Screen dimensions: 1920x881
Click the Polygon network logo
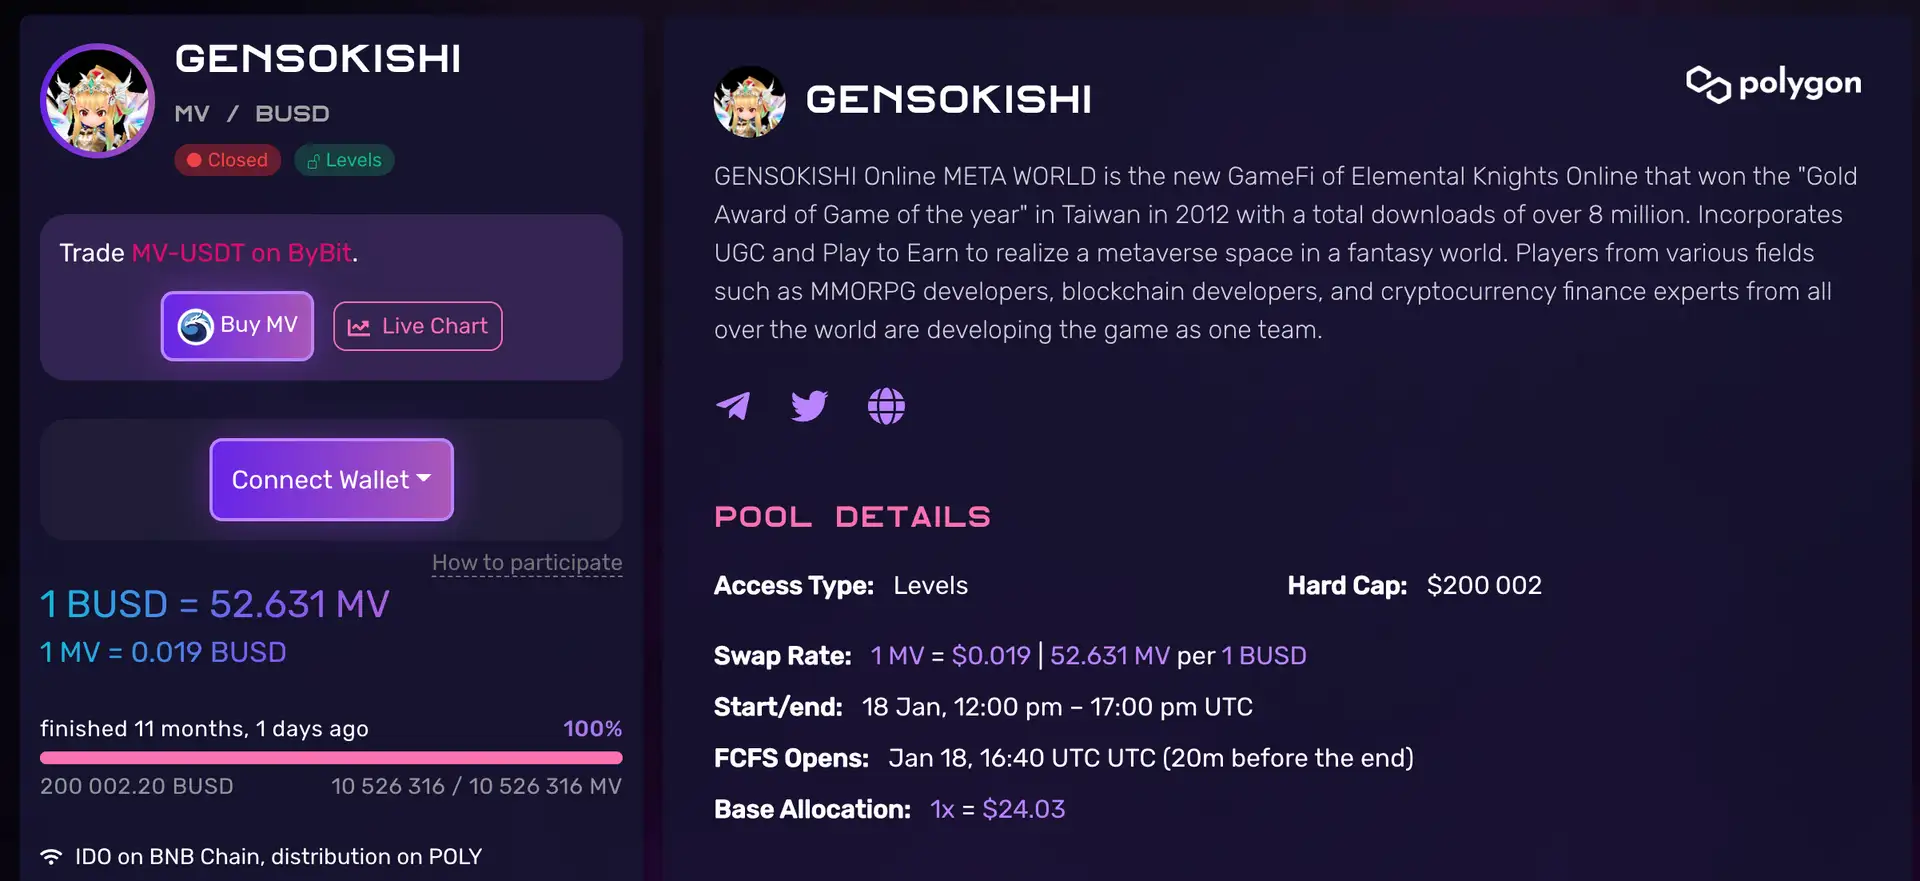pos(1773,84)
